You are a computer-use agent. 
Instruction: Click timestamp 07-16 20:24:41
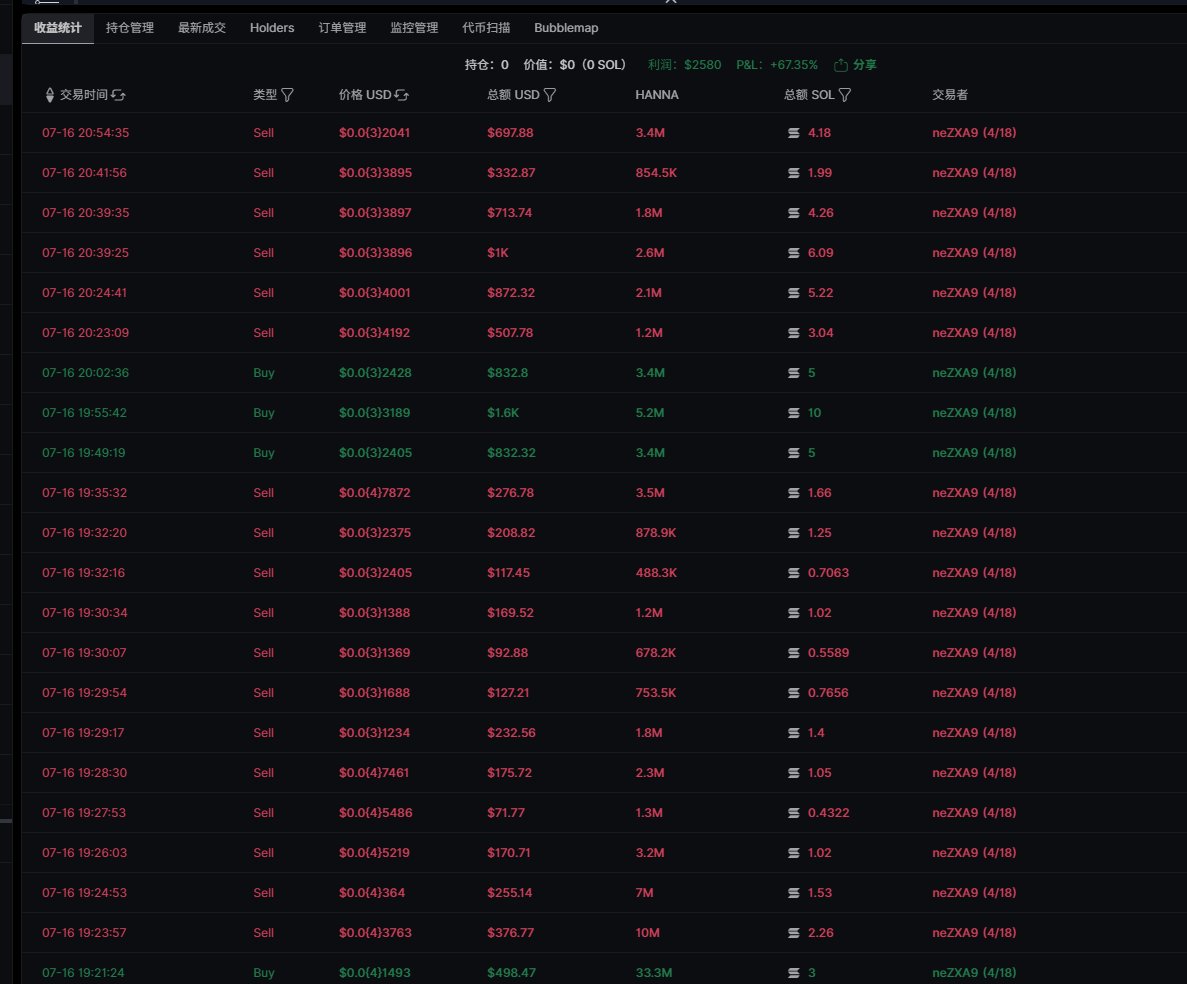click(84, 293)
